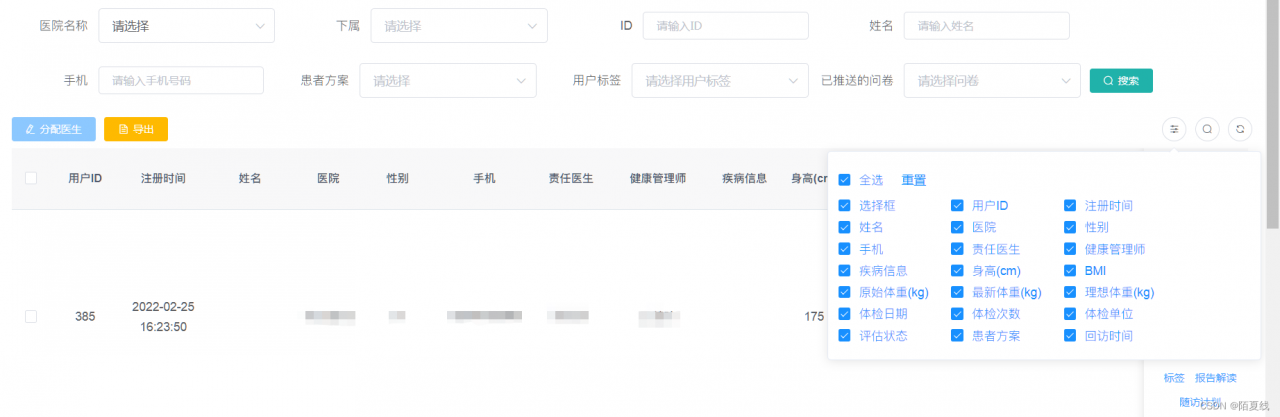Uncheck the 医院 column checkbox

tap(958, 228)
